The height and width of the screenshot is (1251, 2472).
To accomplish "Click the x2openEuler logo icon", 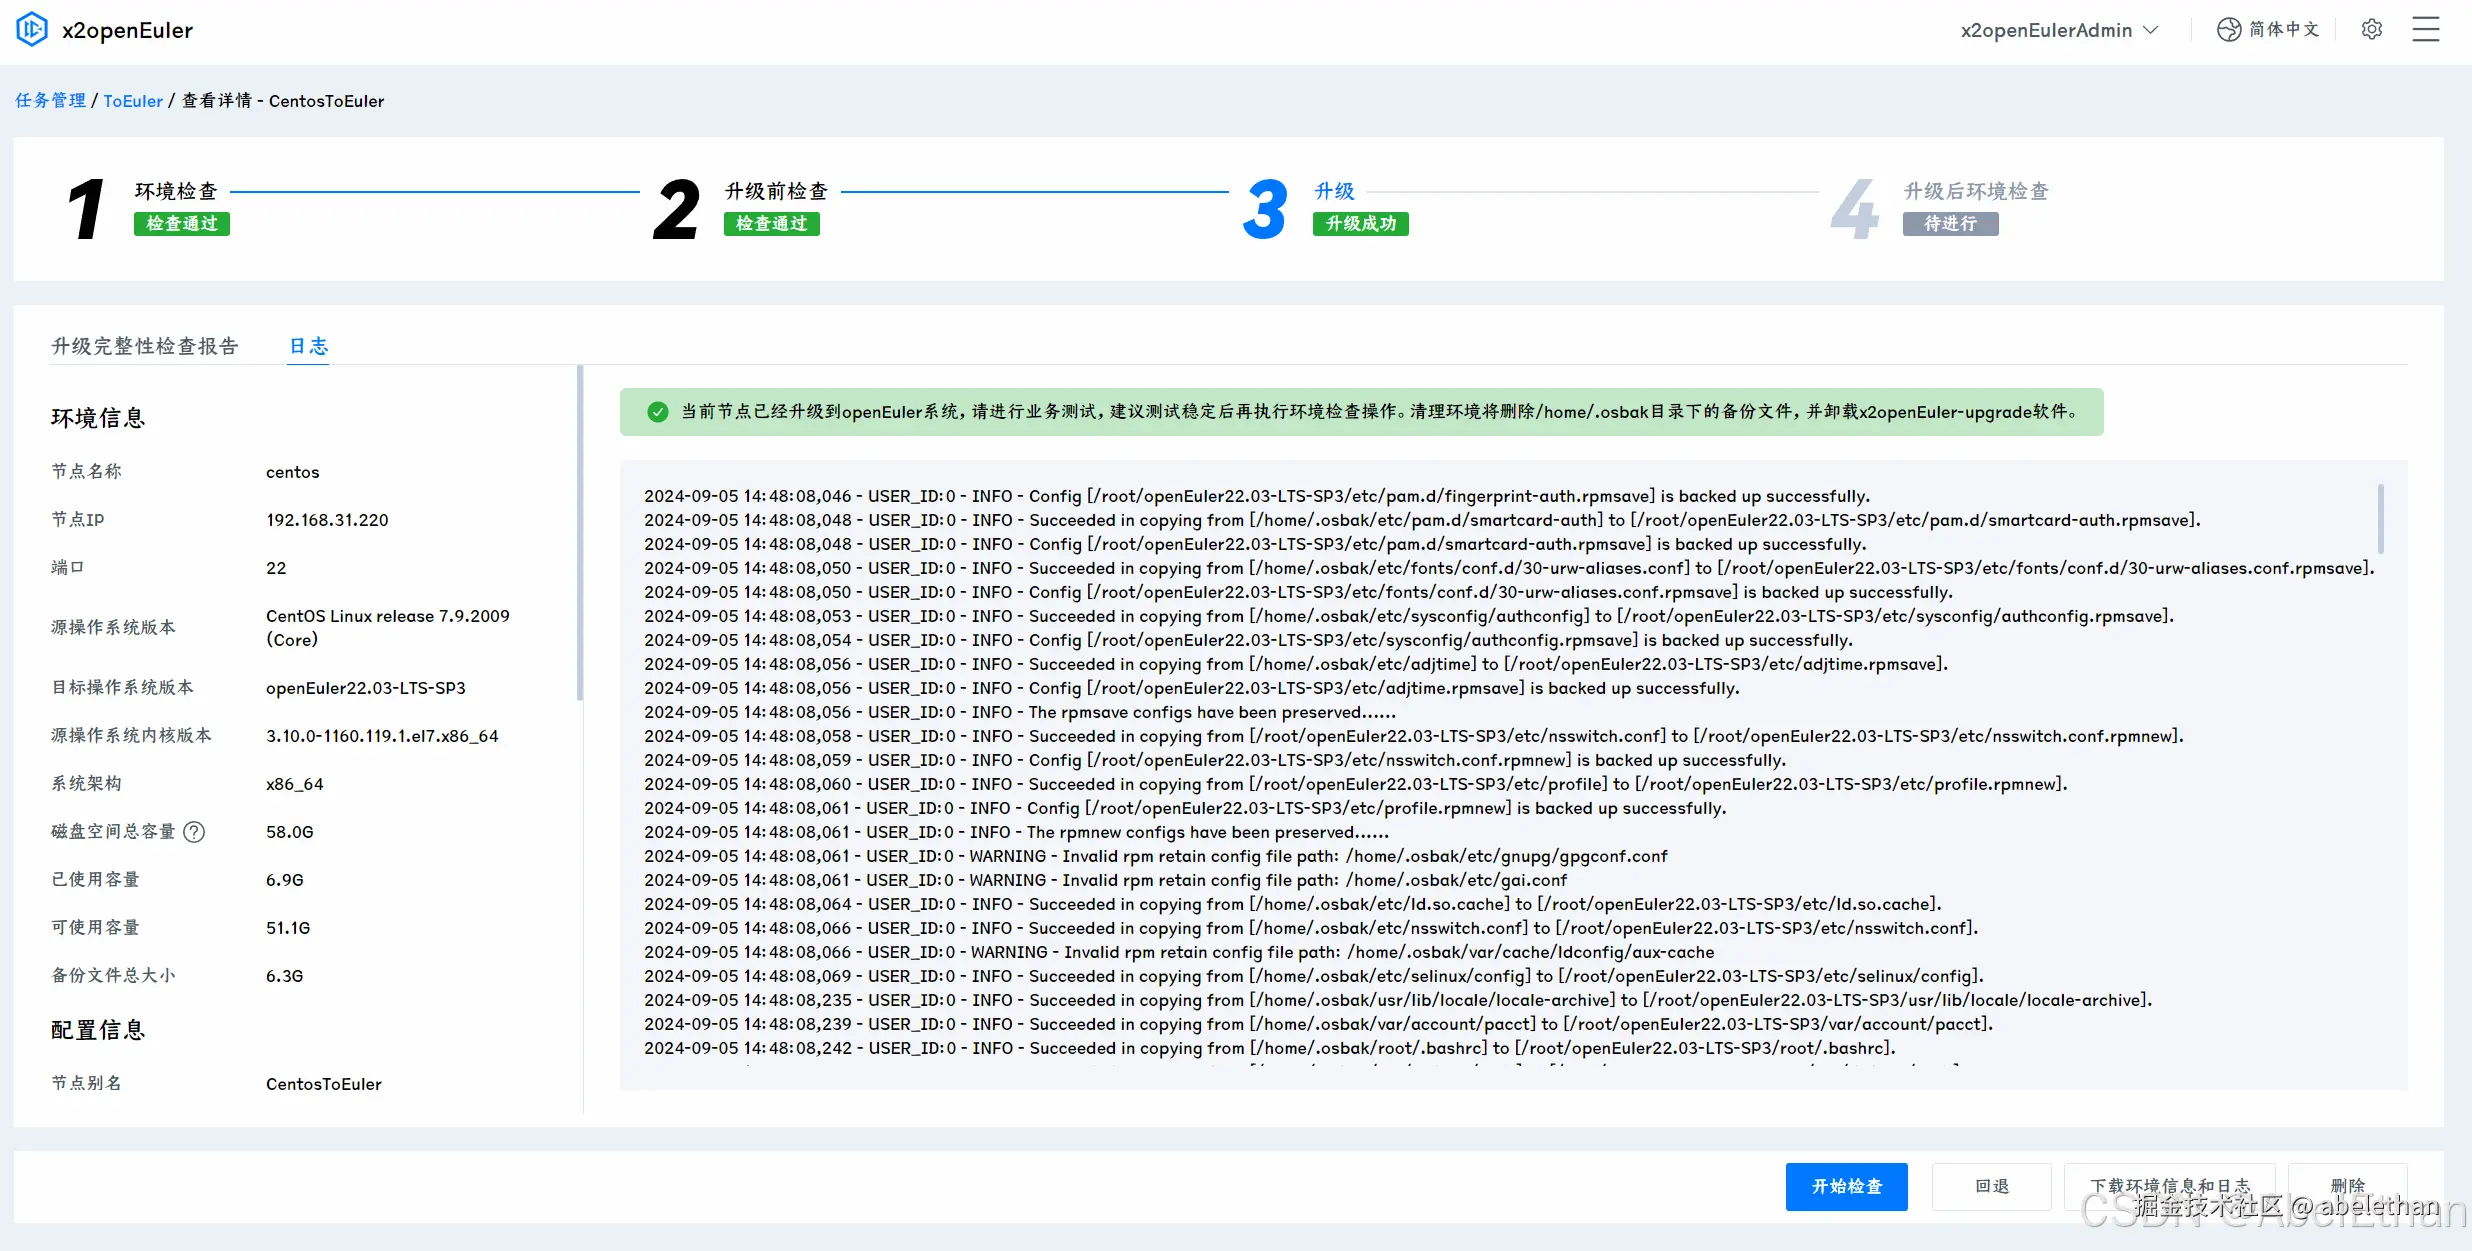I will coord(31,29).
